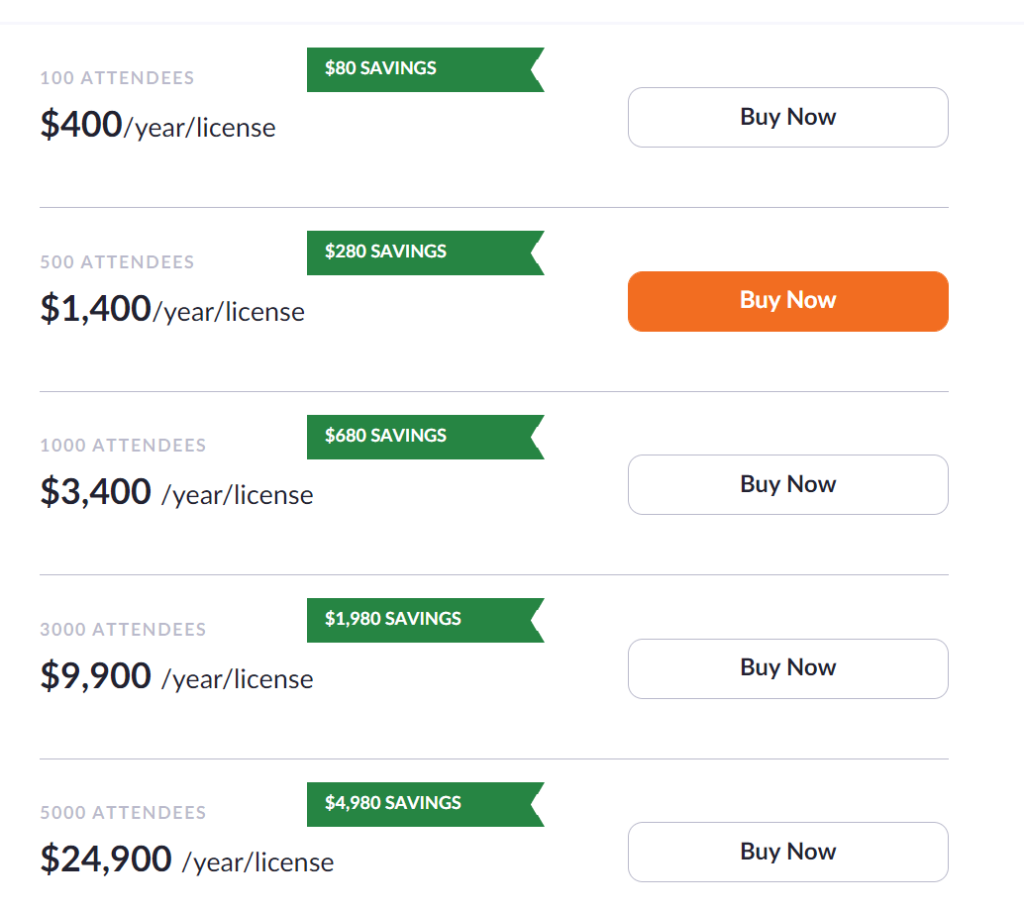The image size is (1024, 909).
Task: Select the $400/year/license price text
Action: (157, 125)
